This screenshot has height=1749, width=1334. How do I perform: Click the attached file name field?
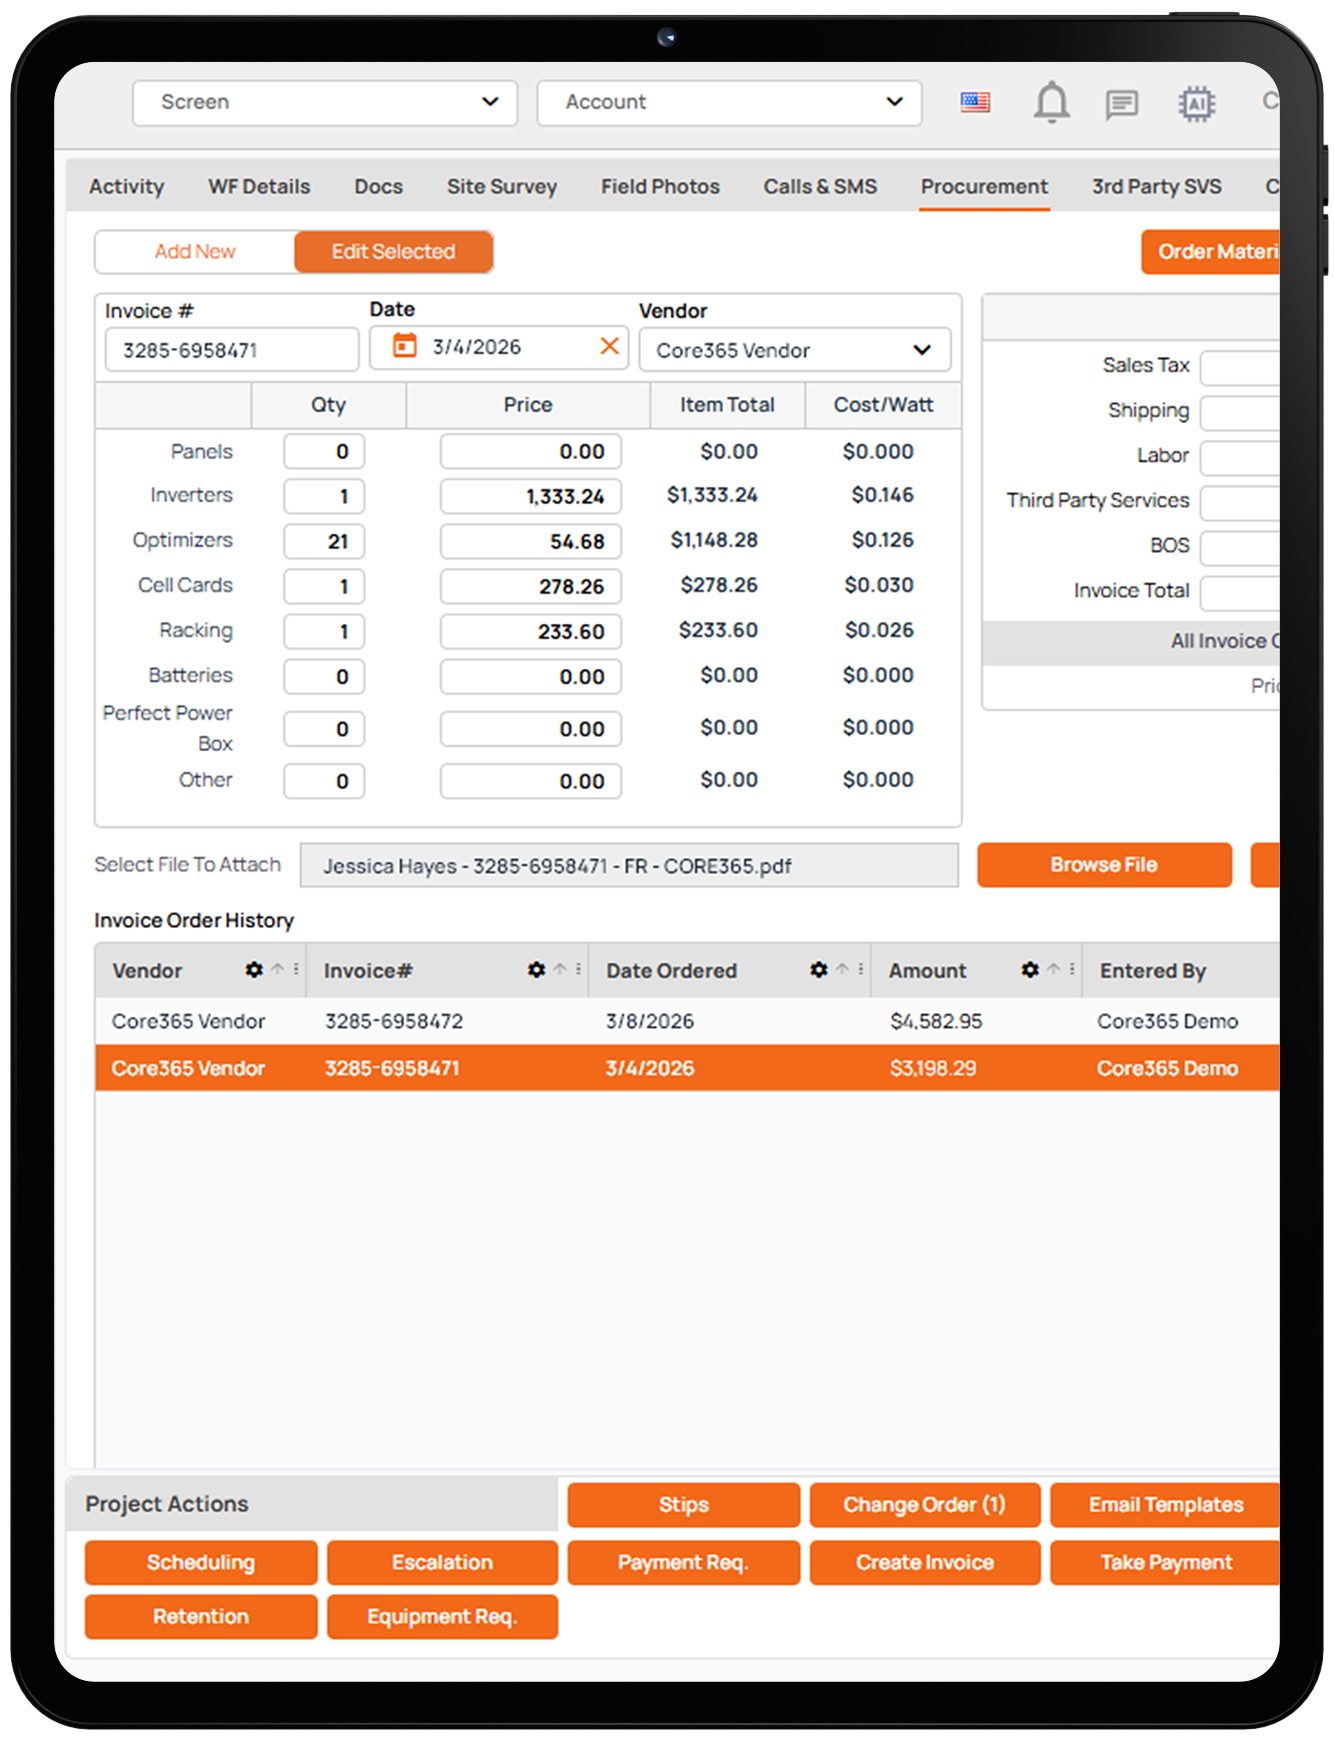point(629,865)
